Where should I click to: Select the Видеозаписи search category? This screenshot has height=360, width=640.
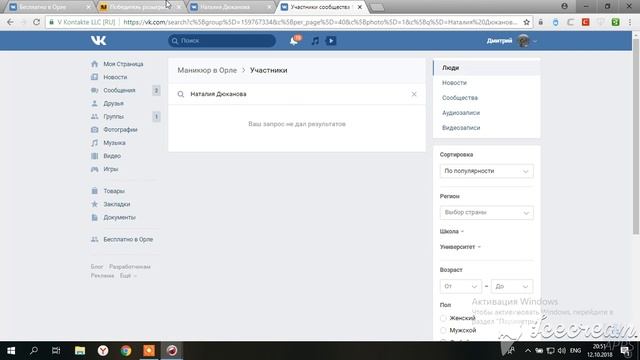[x=487, y=128]
